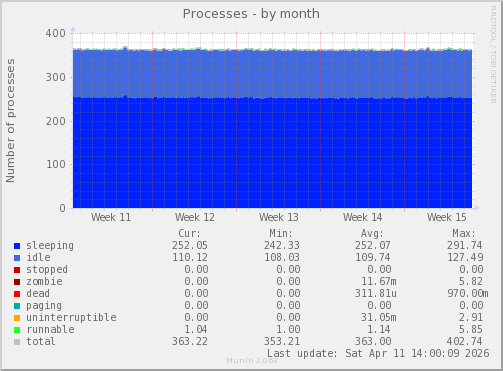Click the 'idle' legend label
This screenshot has height=371, width=503.
[38, 258]
